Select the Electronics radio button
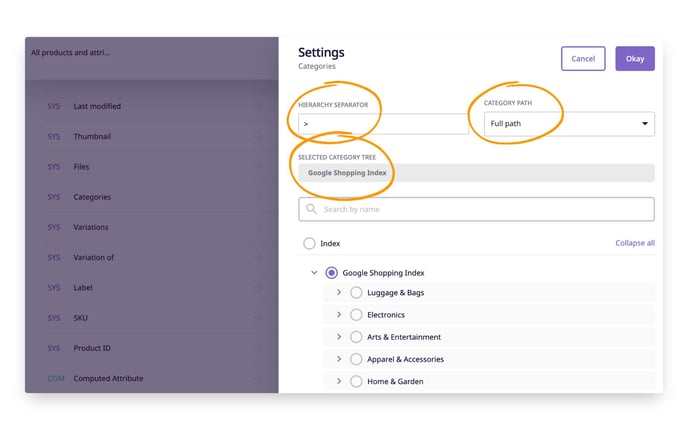Viewport: 688px width, 430px height. (356, 315)
